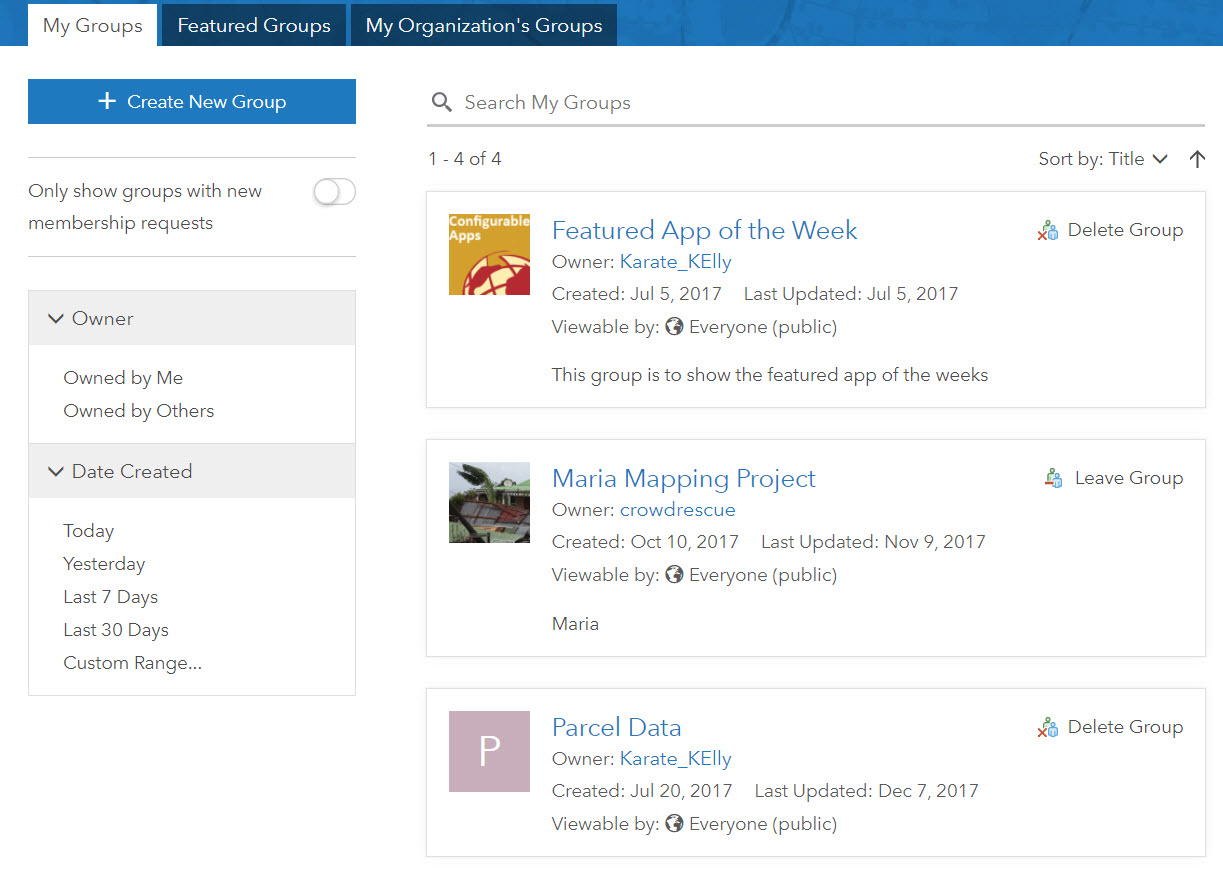
Task: Toggle new membership requests filter
Action: (334, 192)
